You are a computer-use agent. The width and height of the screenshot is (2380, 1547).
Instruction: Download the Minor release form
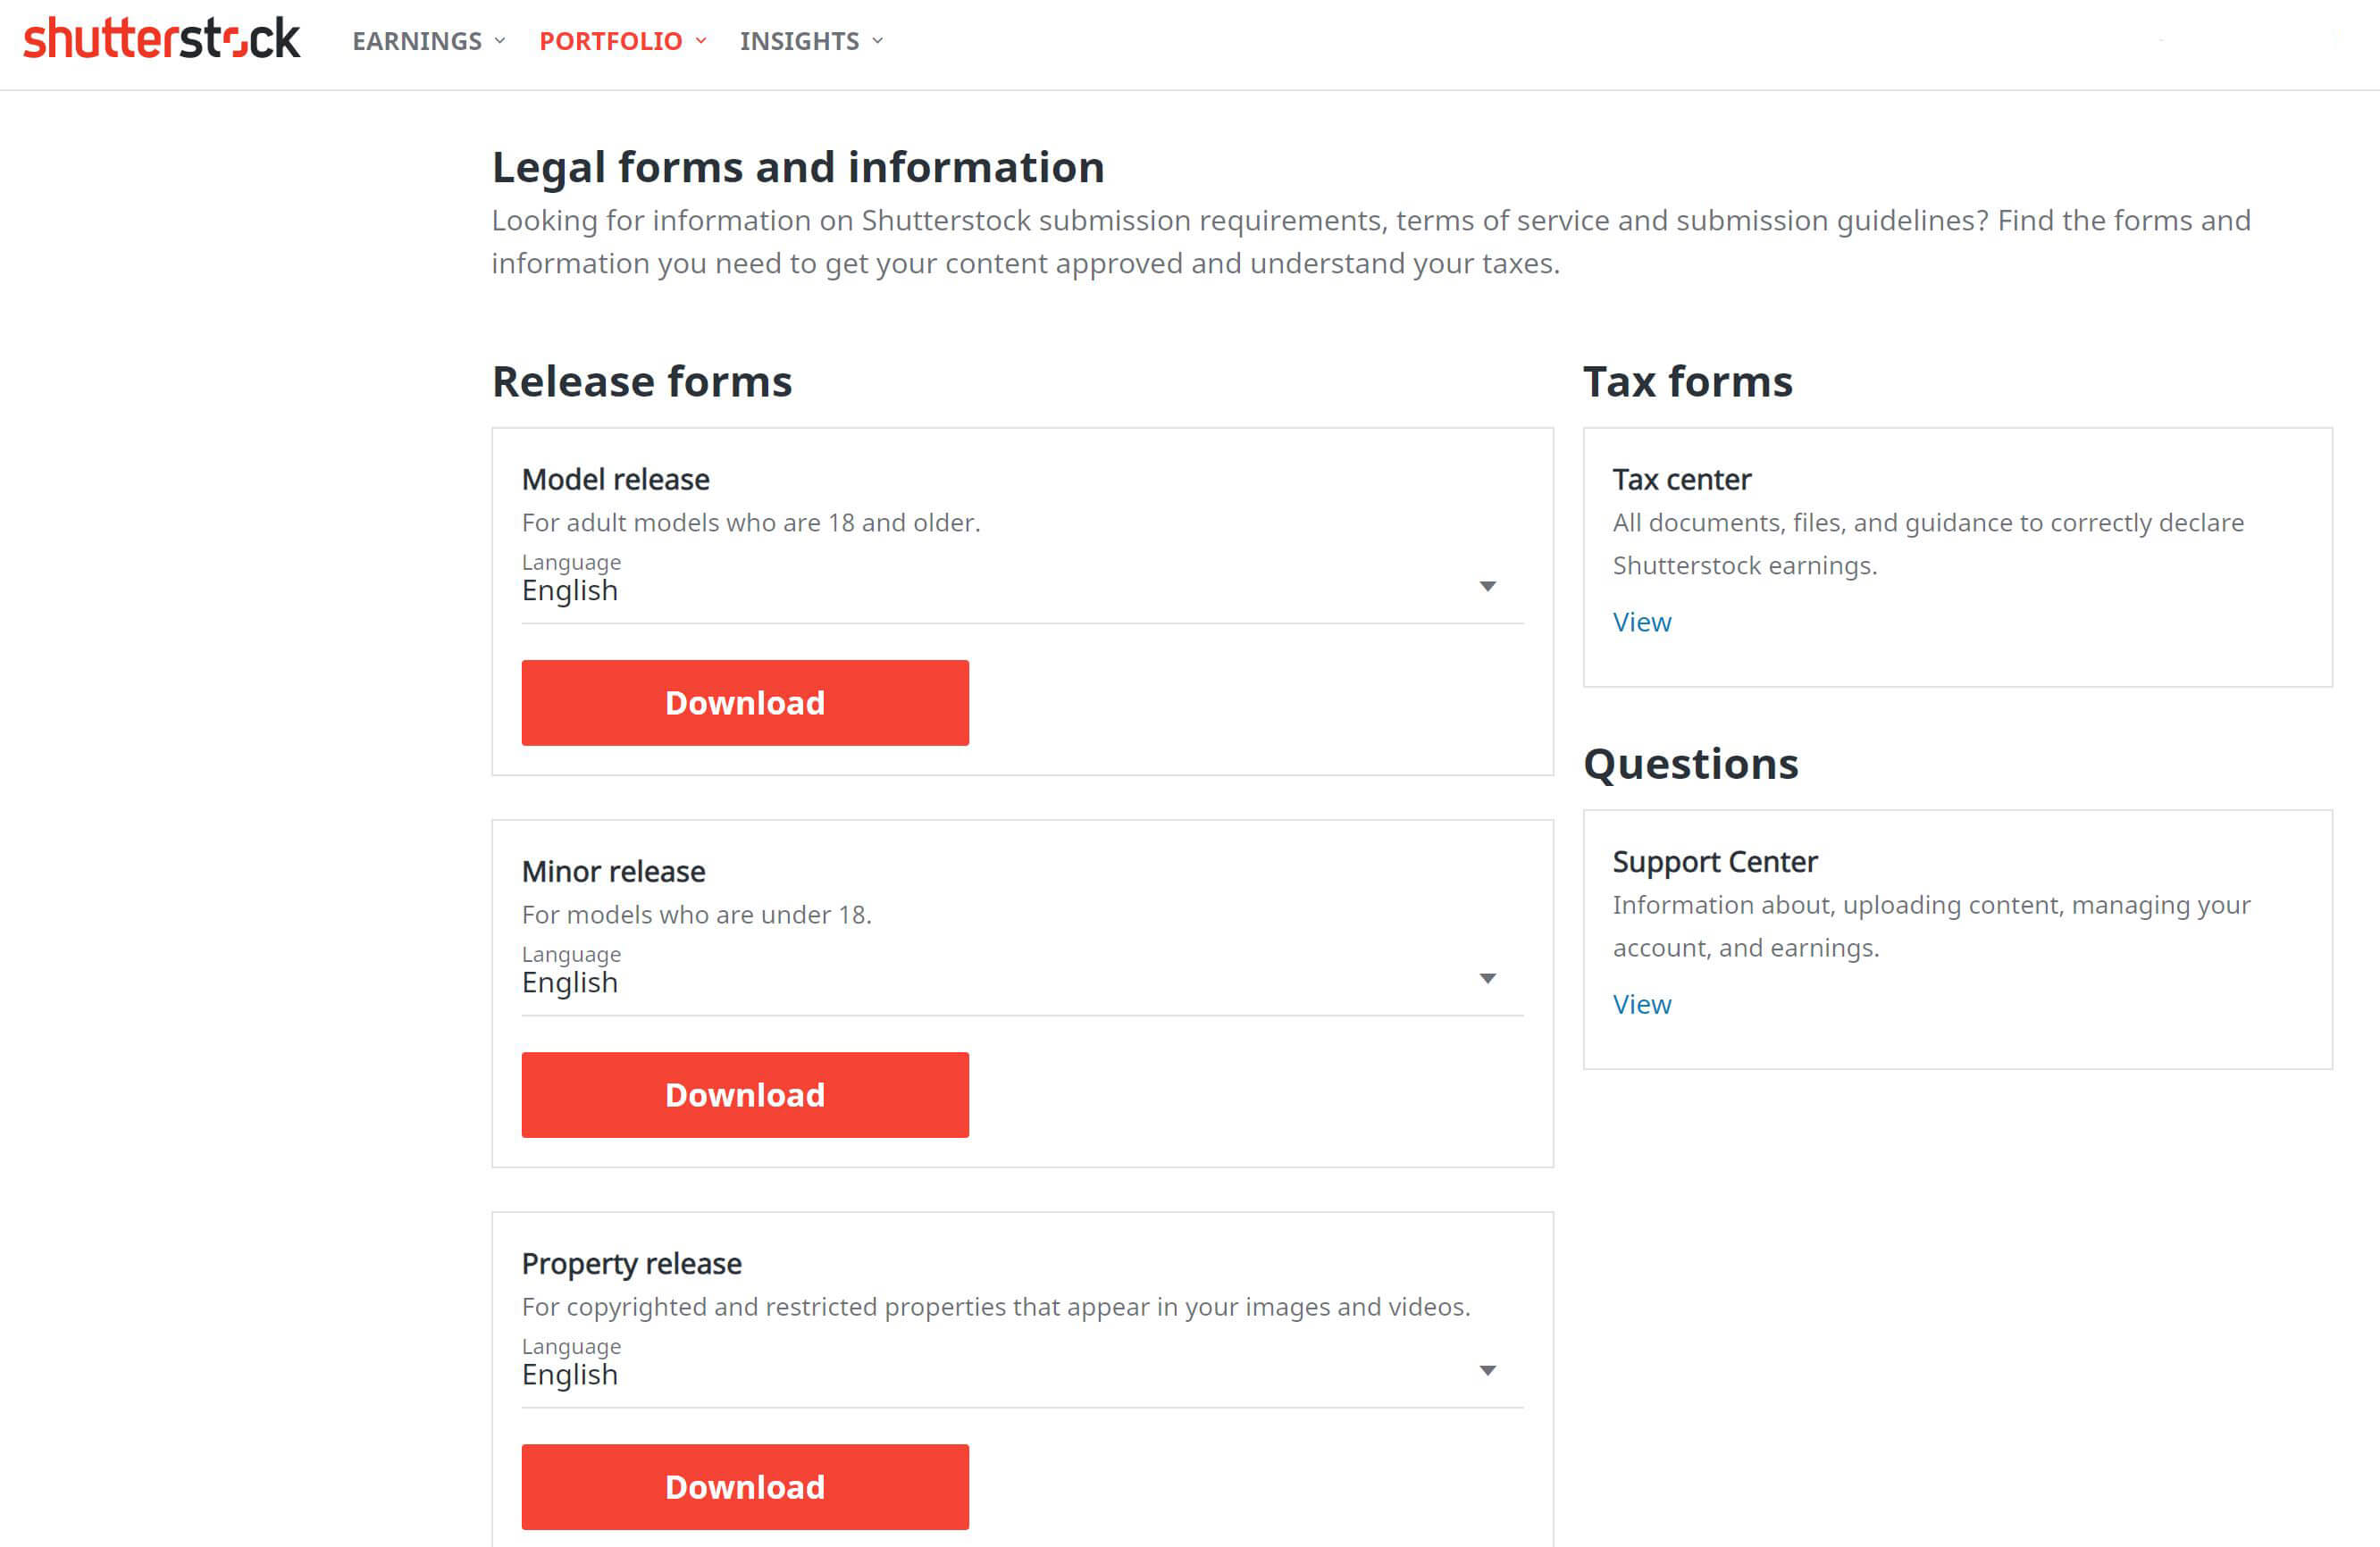click(744, 1094)
